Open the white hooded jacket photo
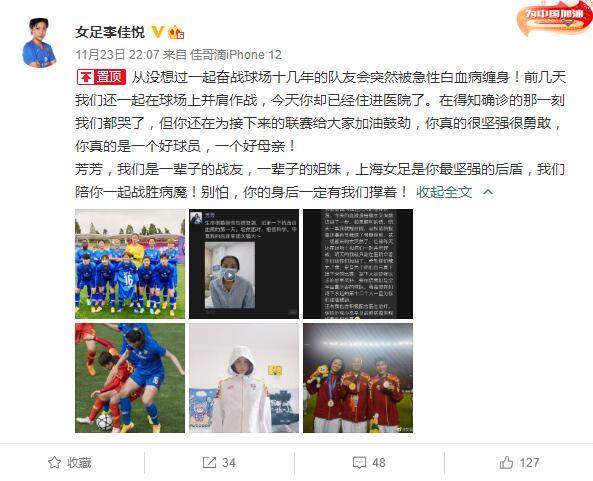The height and width of the screenshot is (481, 593). 244,378
